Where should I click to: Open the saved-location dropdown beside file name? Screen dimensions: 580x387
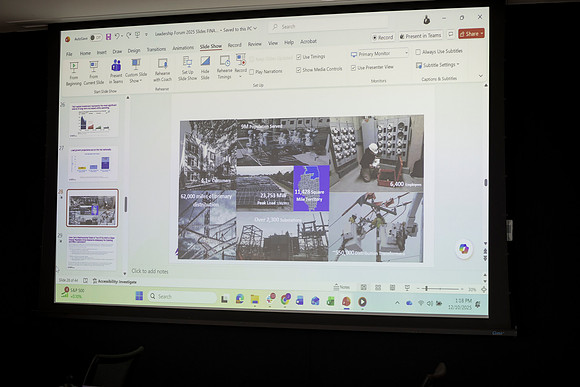pyautogui.click(x=255, y=28)
